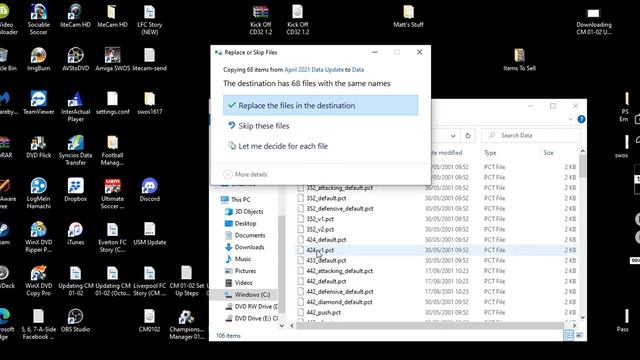Viewport: 640px width, 360px height.
Task: Launch OBS Studio from the desktop
Action: click(x=76, y=320)
